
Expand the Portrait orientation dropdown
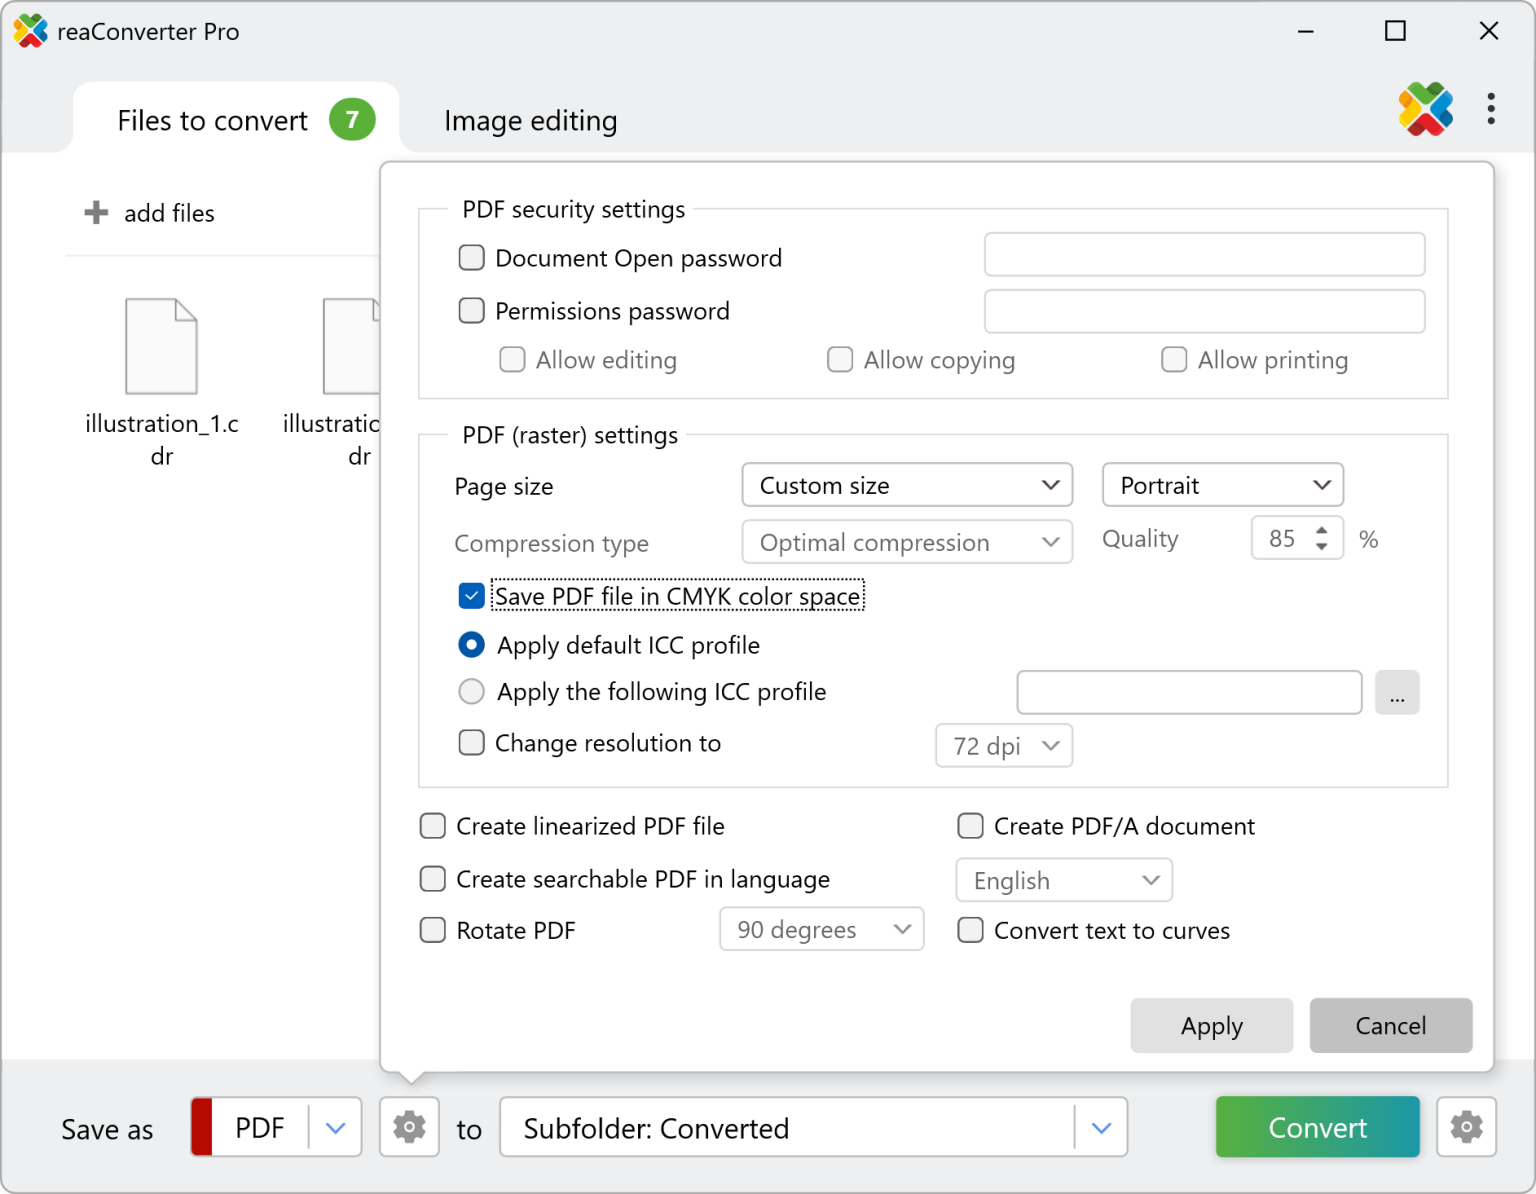(1221, 485)
